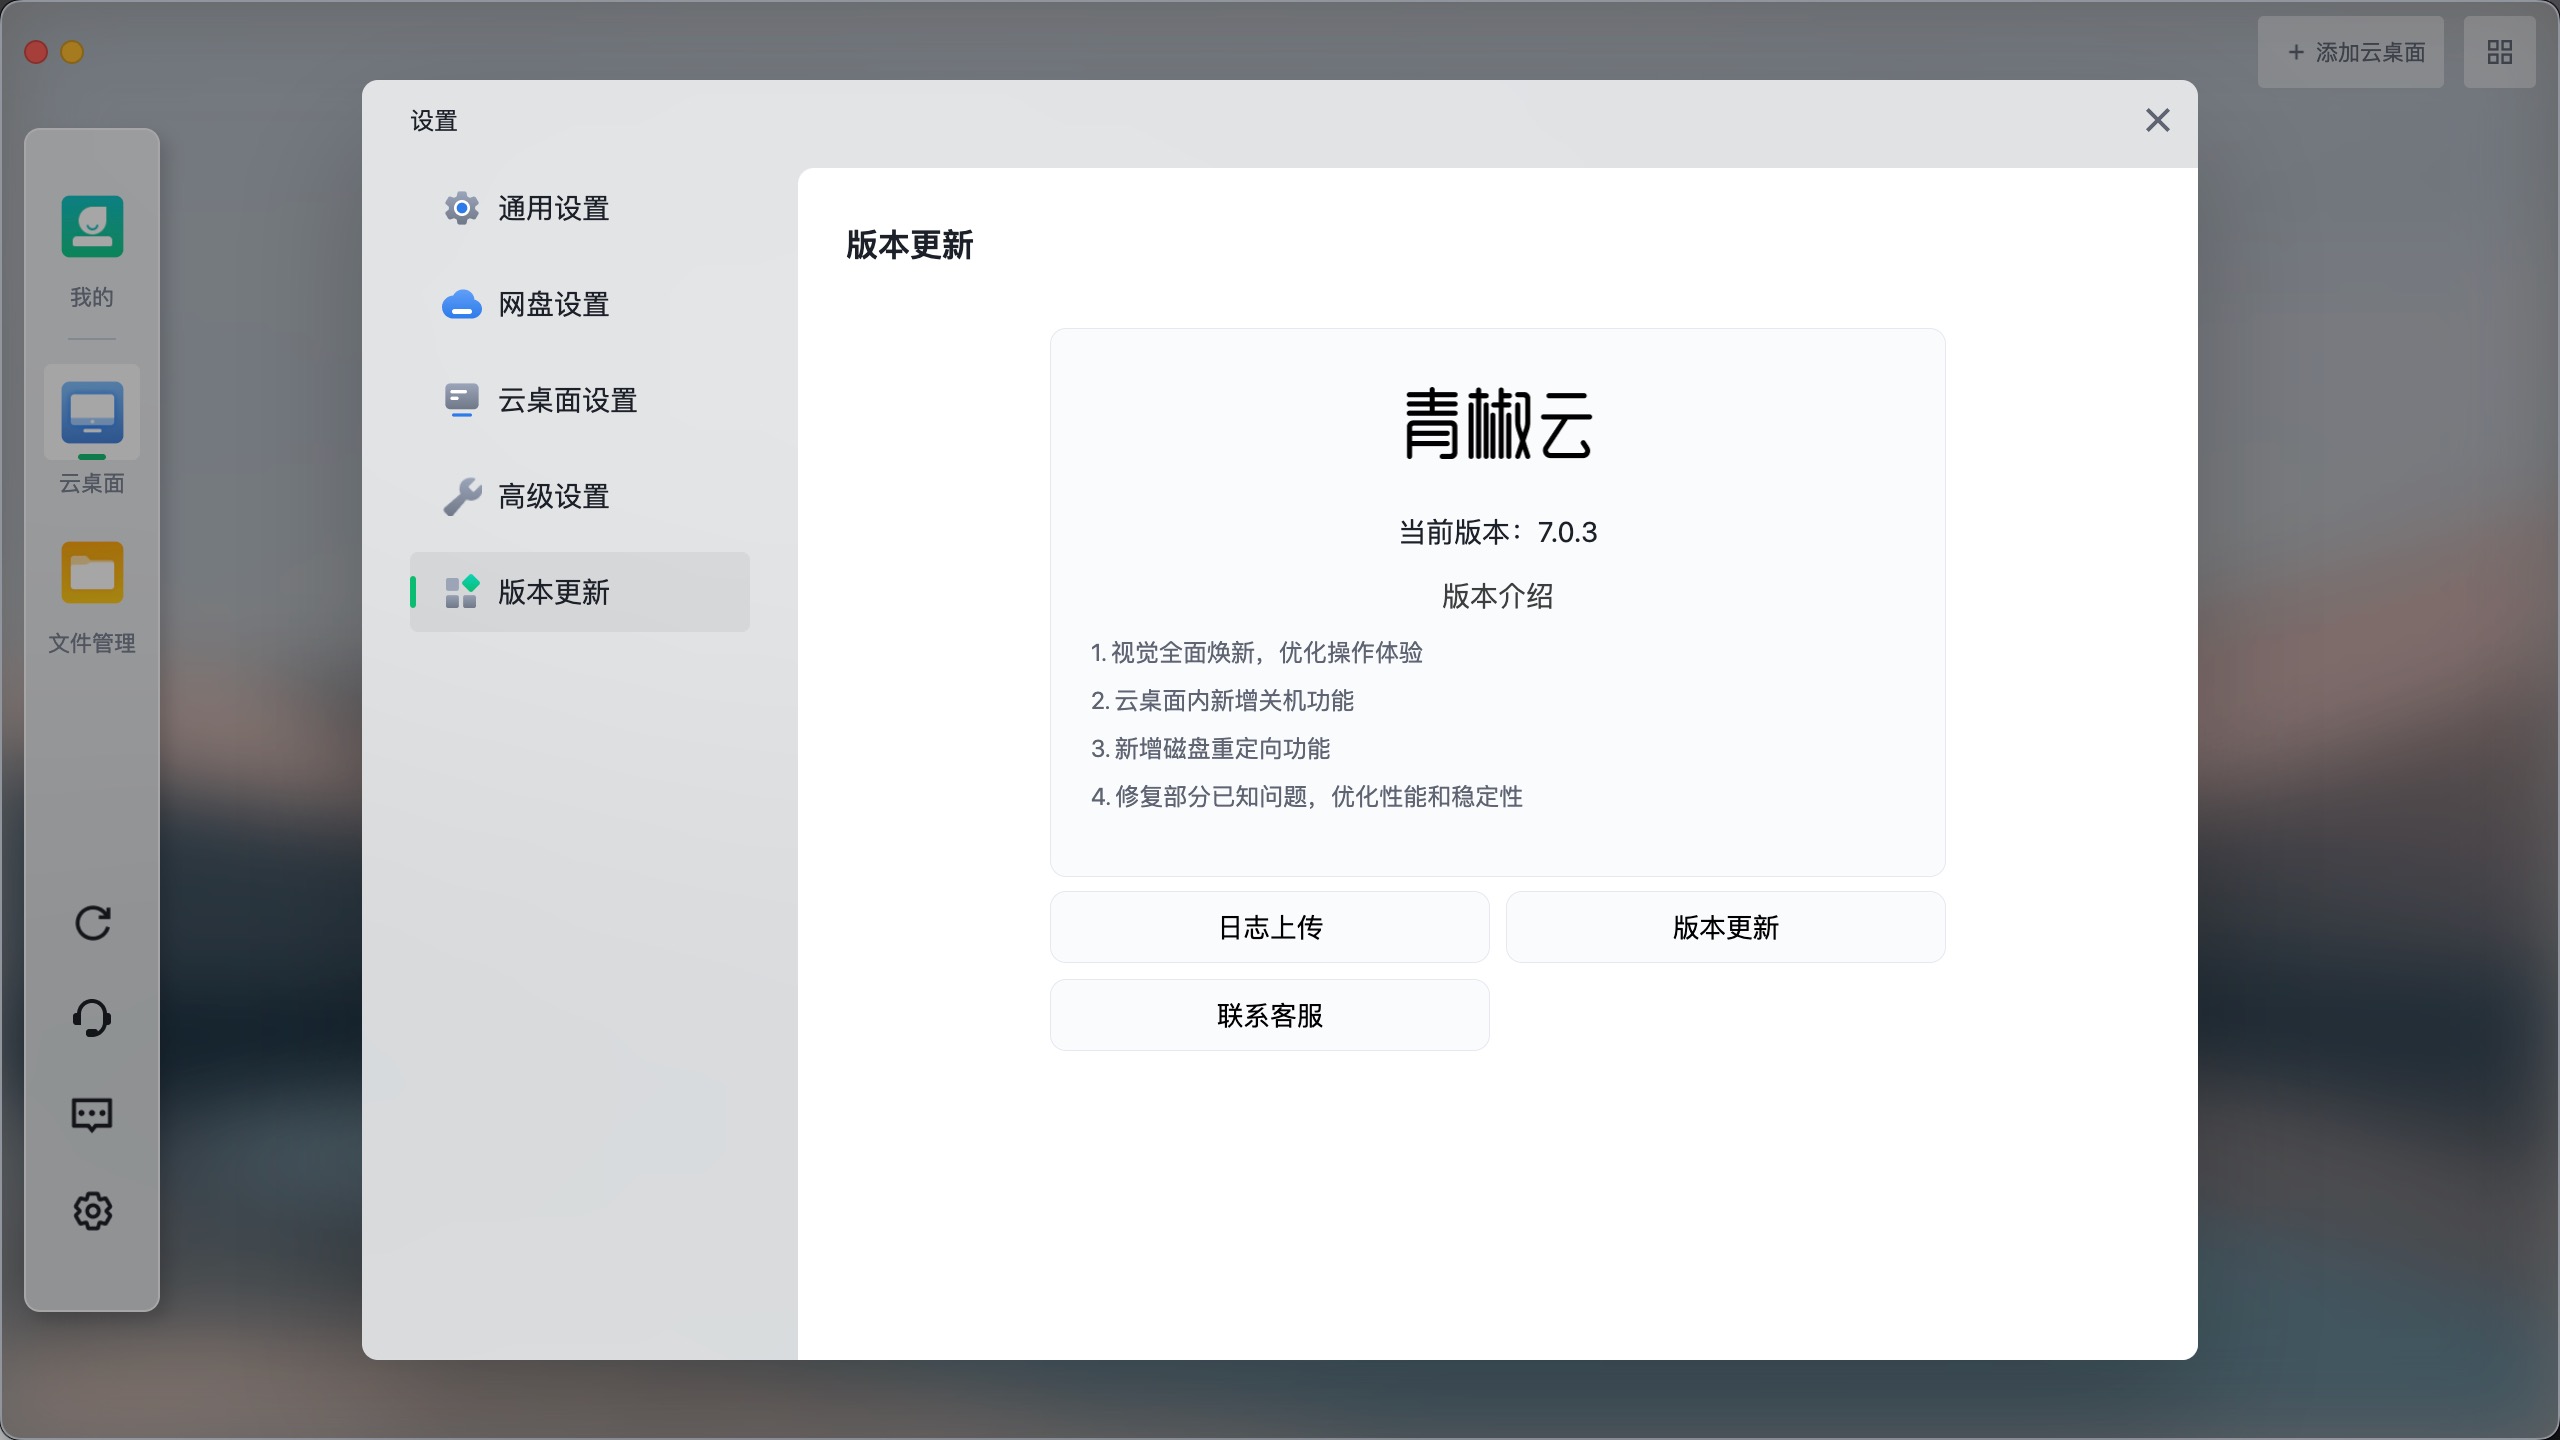Viewport: 2560px width, 1440px height.
Task: Close the 设置 dialog with X
Action: (2158, 120)
